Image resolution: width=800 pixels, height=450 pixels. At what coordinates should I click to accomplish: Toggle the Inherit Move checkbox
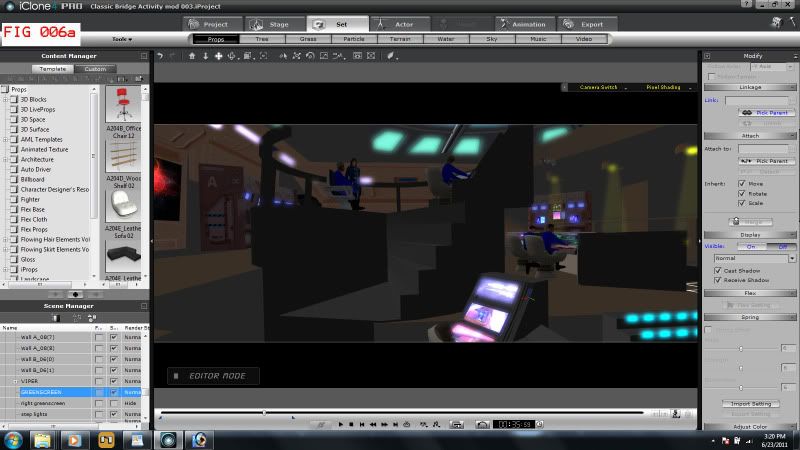tap(742, 184)
